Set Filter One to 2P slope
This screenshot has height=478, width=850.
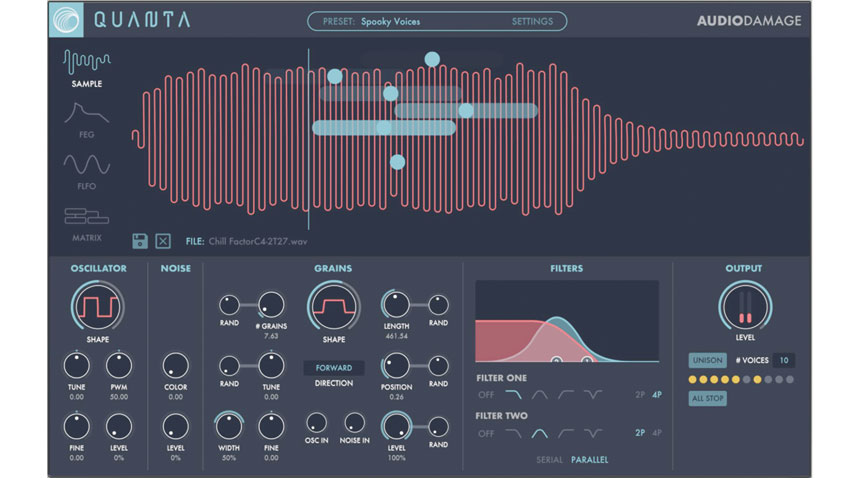[x=640, y=395]
